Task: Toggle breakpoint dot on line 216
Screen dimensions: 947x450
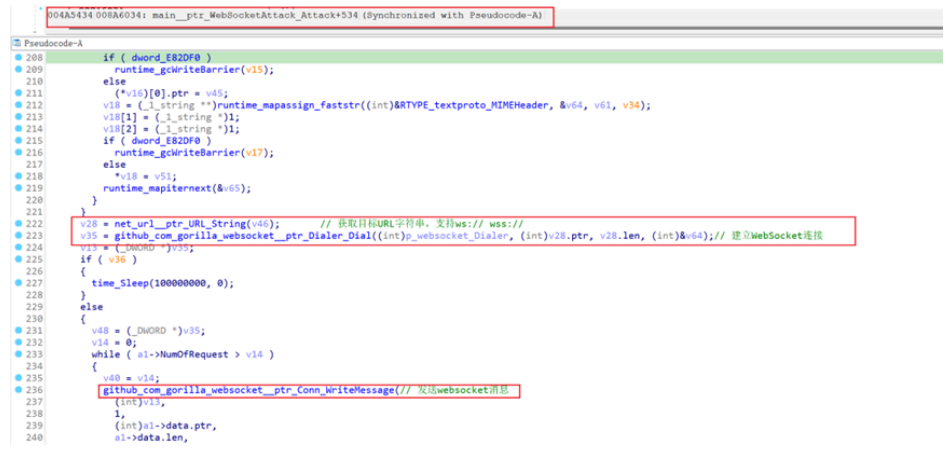Action: [18, 152]
